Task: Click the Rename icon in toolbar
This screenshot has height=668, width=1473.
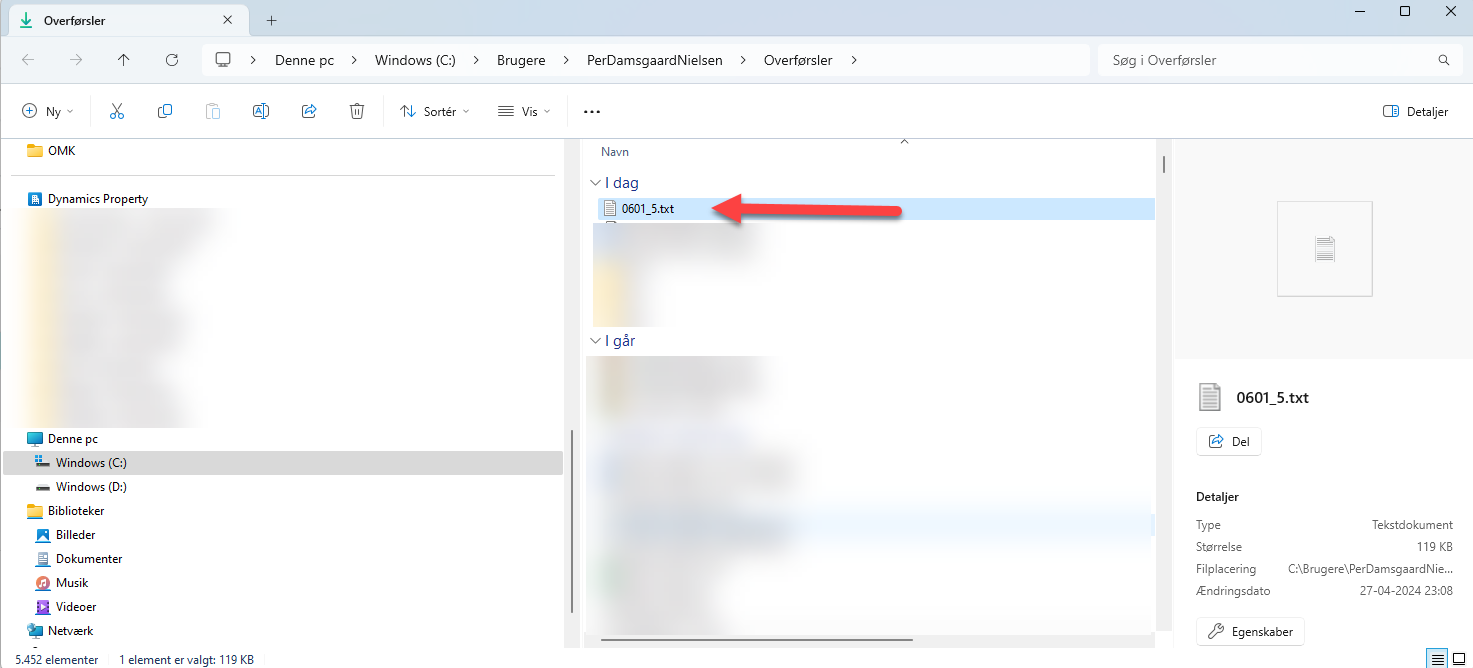Action: pyautogui.click(x=261, y=112)
